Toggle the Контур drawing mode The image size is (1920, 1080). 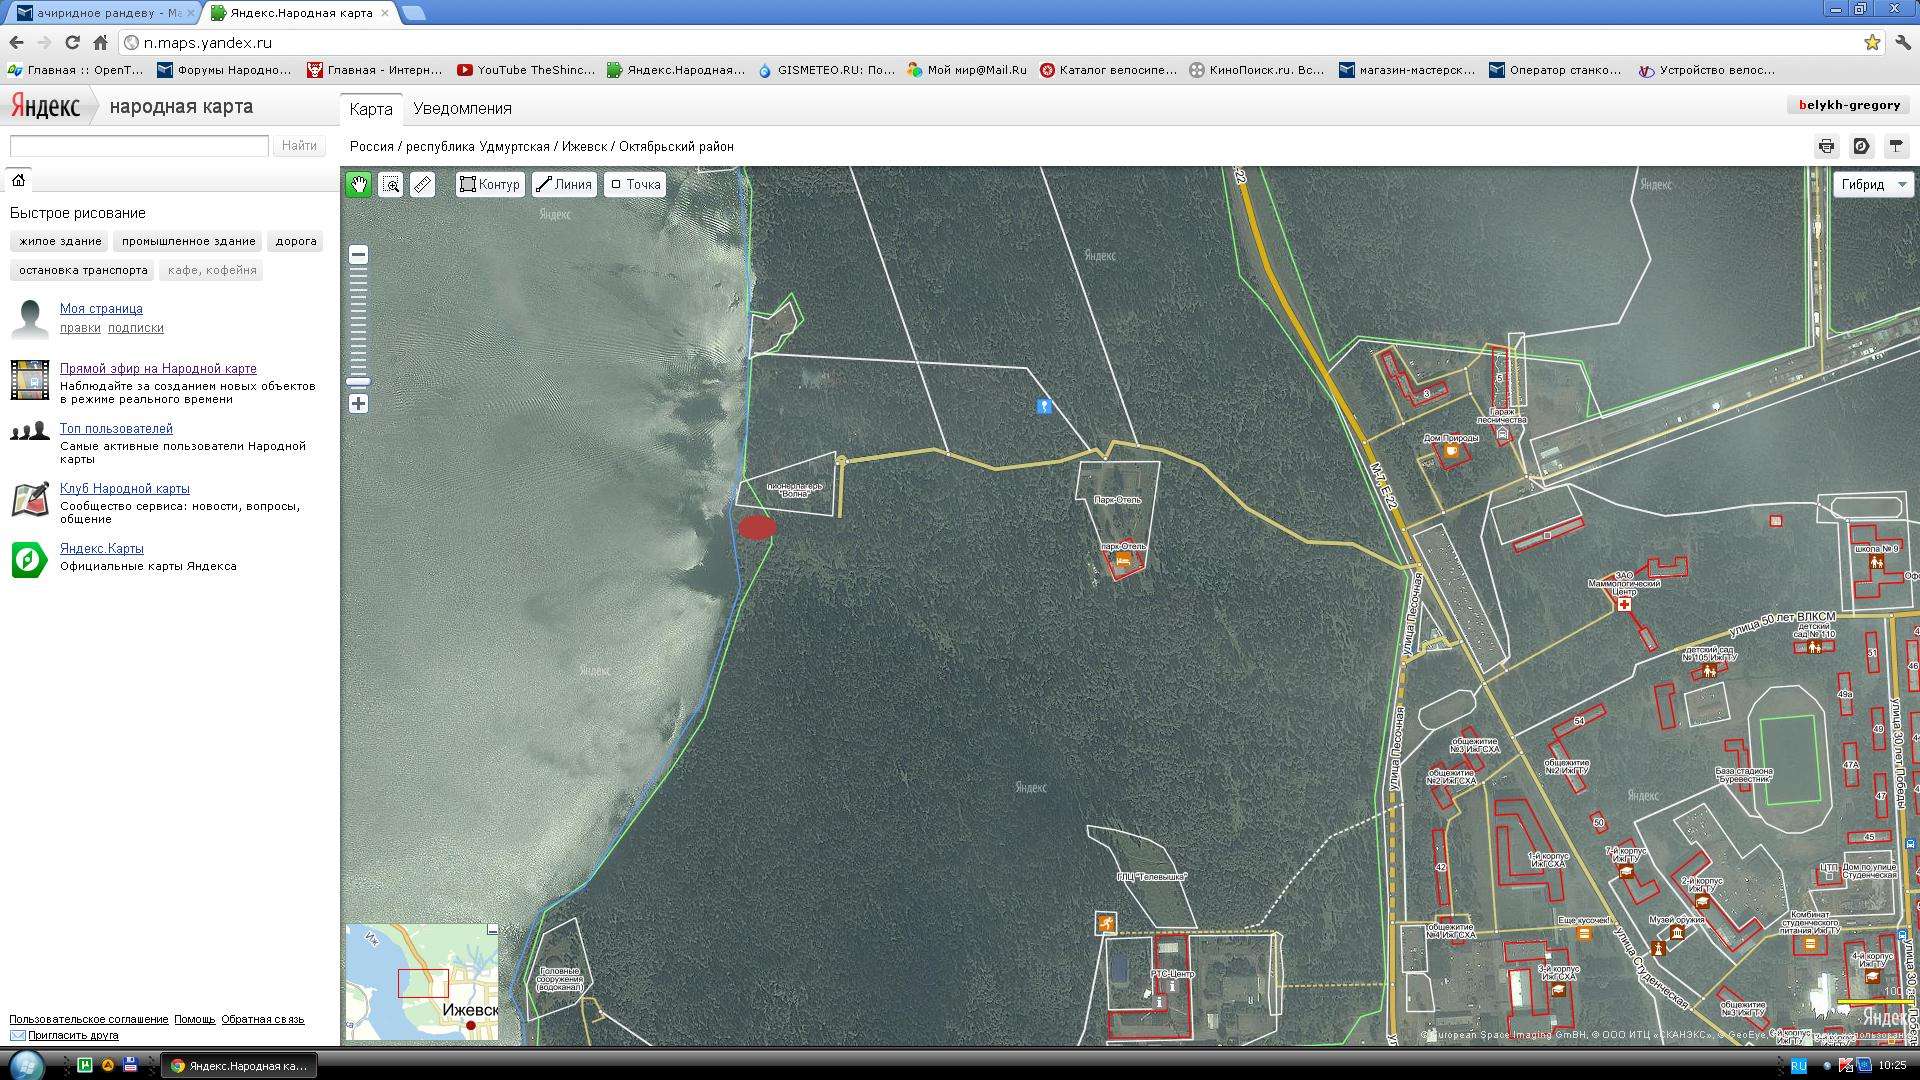[490, 185]
